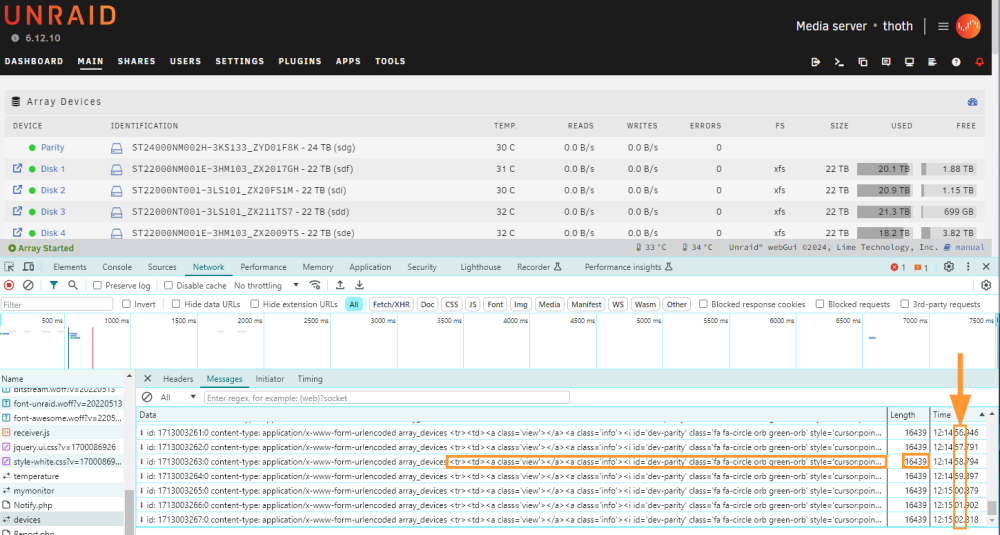Click the message regex filter field
This screenshot has width=1000, height=535.
coord(386,398)
